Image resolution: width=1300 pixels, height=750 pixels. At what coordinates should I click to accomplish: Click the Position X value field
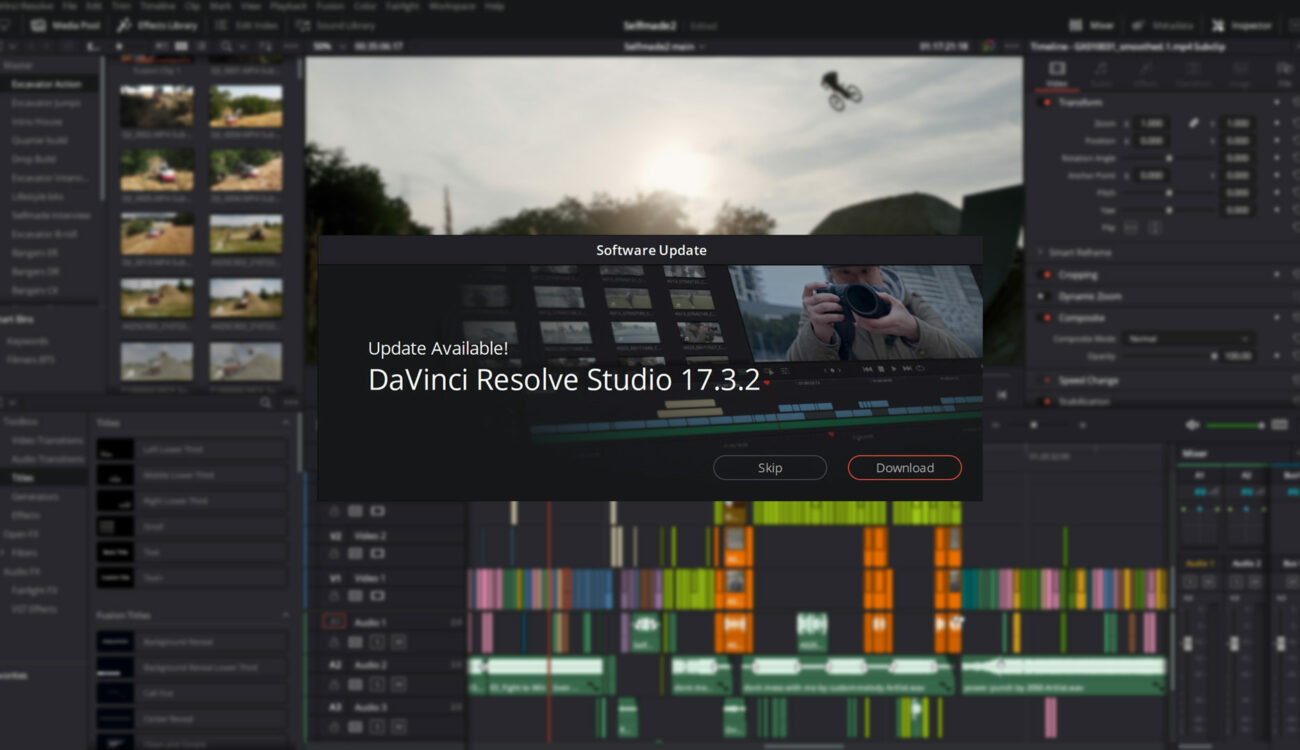tap(1152, 141)
